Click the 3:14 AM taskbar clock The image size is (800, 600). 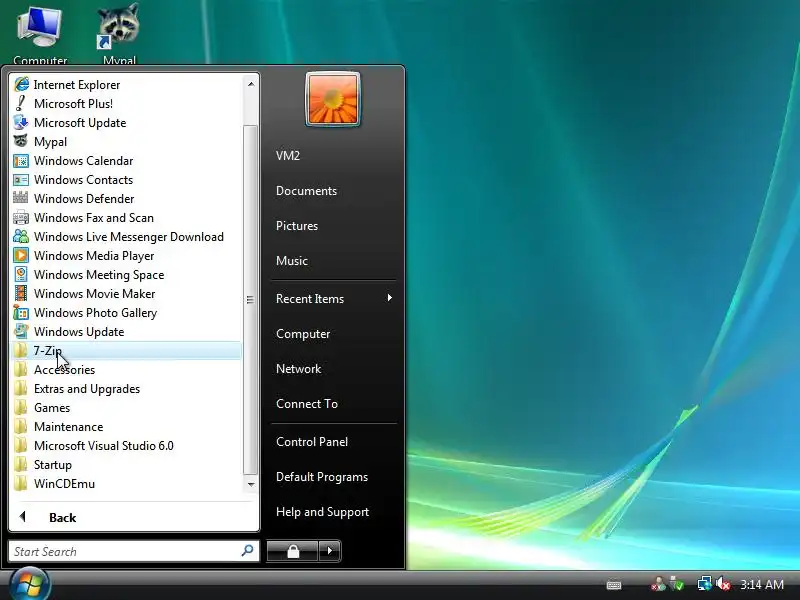point(762,584)
